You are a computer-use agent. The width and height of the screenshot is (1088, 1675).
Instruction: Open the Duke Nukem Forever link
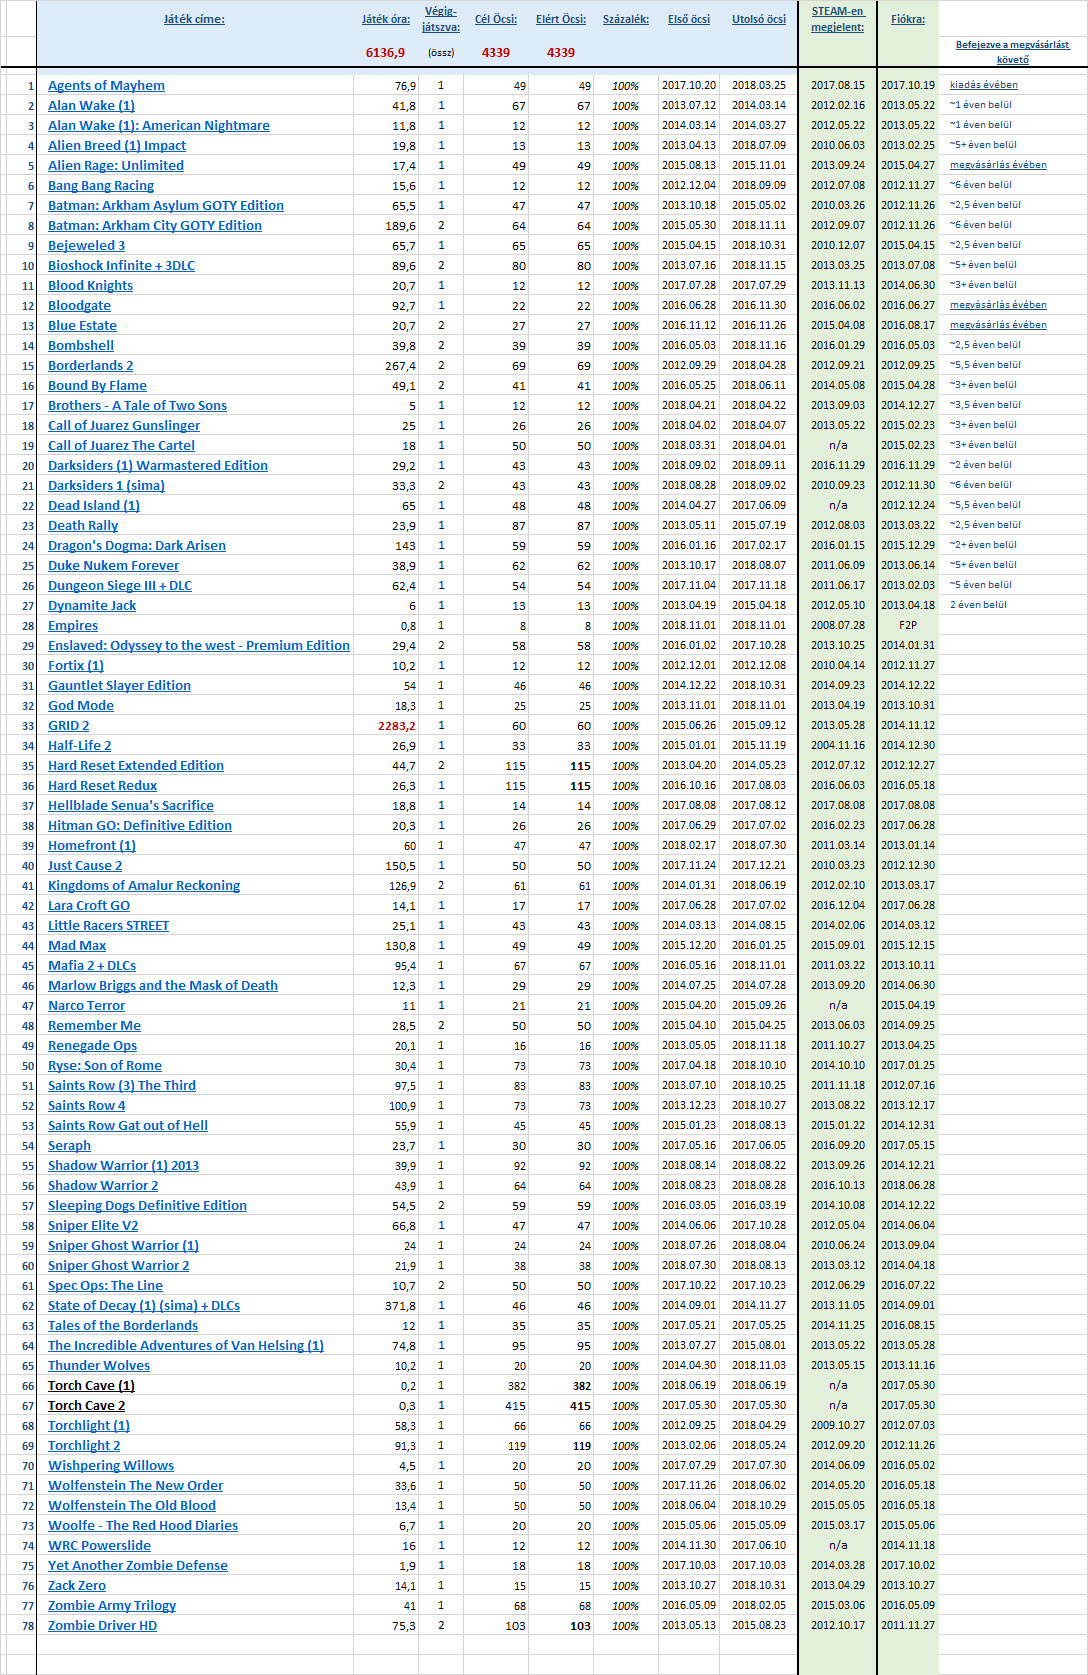point(113,566)
